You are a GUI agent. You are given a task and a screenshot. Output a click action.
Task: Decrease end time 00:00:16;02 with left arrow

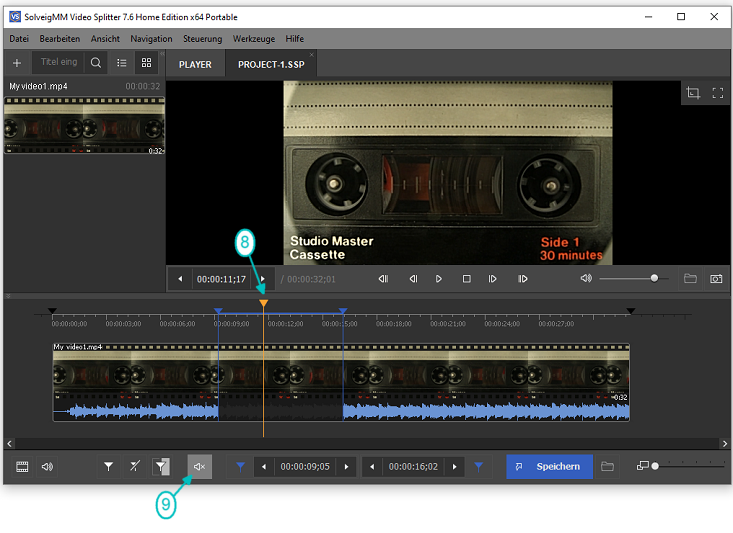[372, 466]
